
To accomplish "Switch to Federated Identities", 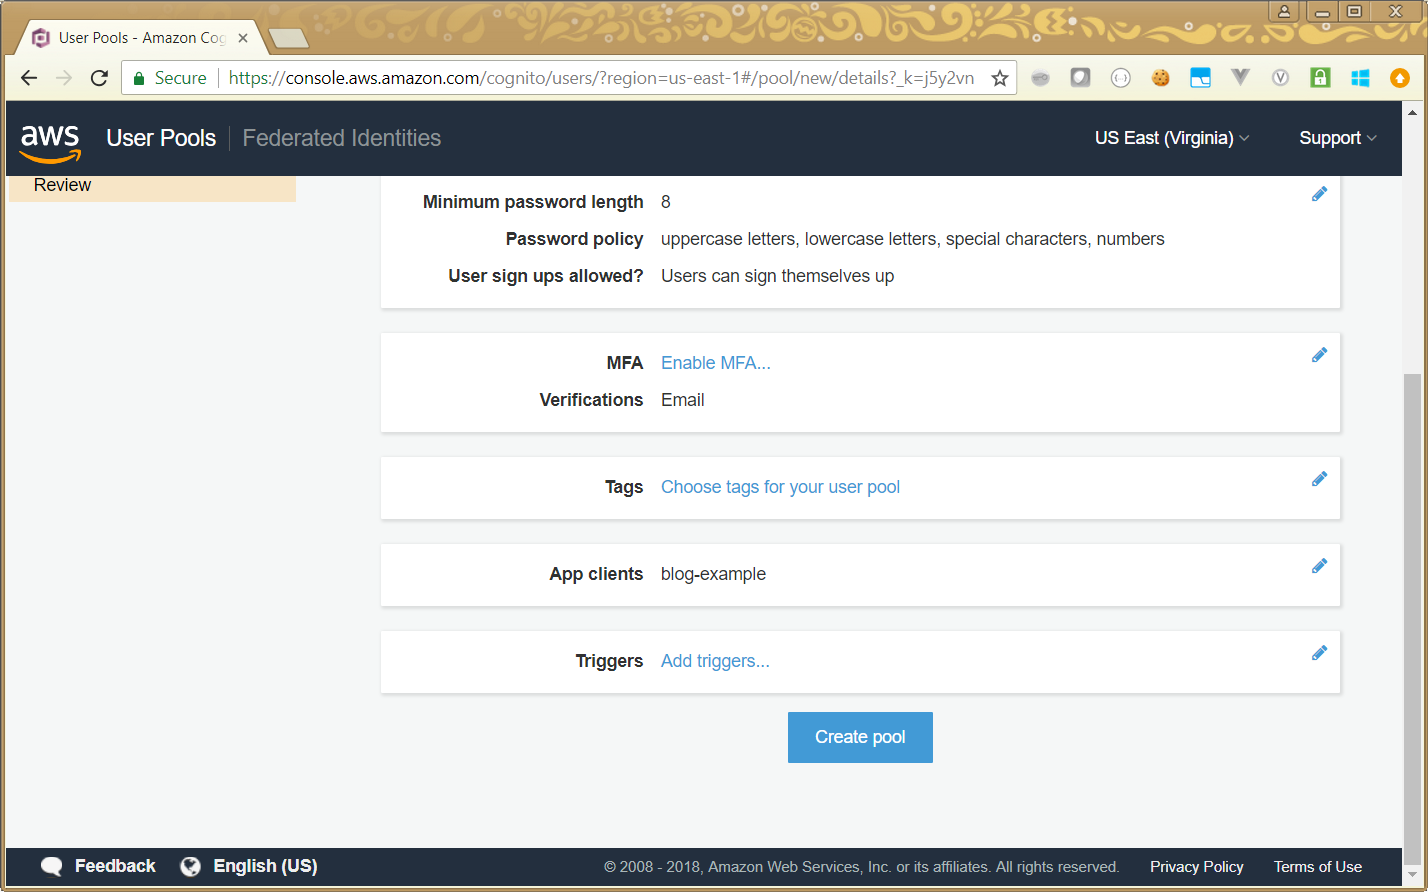I will pos(341,138).
